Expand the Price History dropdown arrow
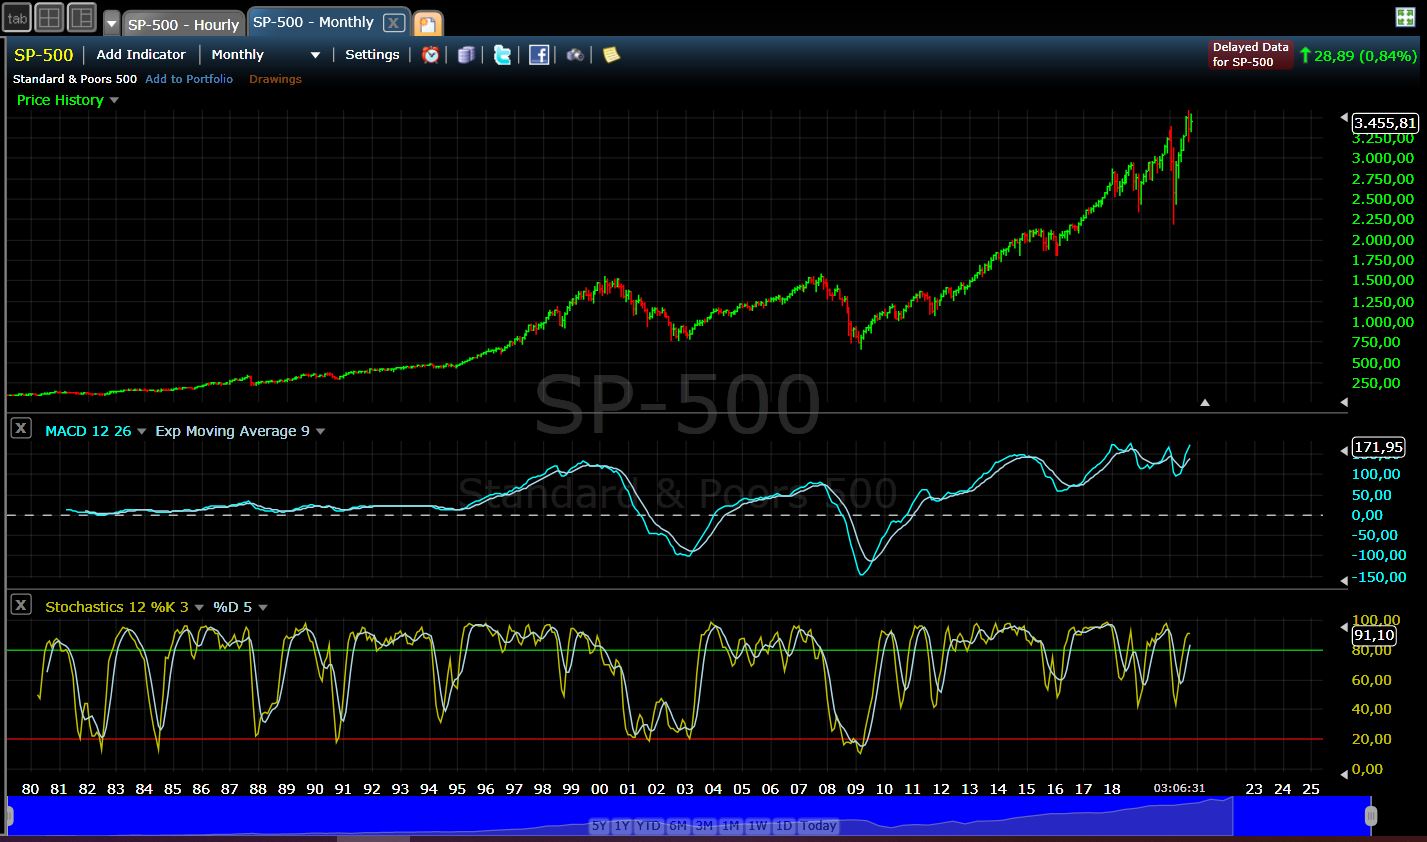This screenshot has width=1427, height=842. 114,100
